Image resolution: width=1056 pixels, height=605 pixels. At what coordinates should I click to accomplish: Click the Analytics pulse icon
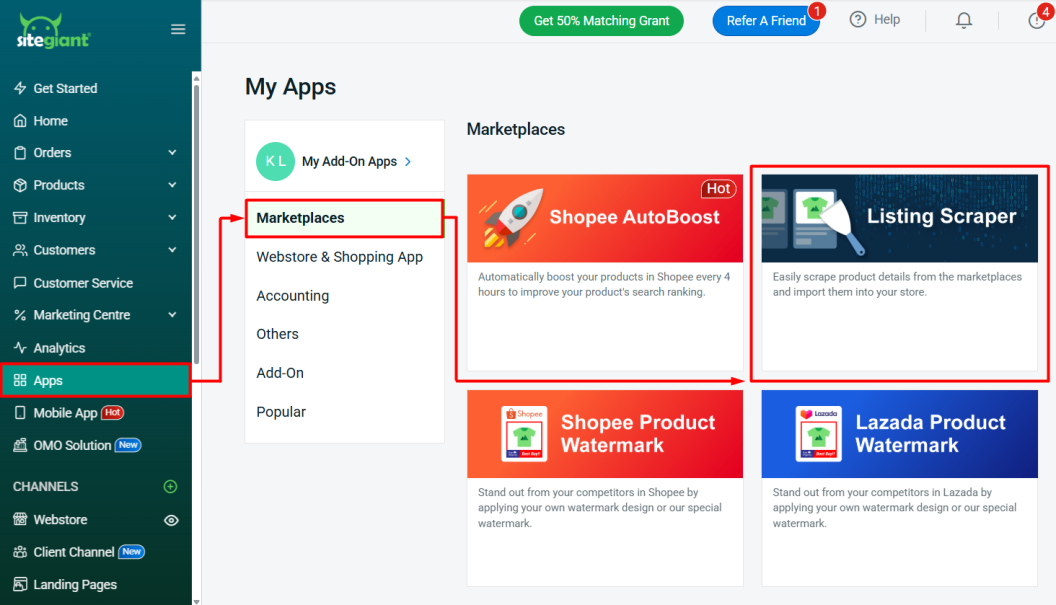20,348
